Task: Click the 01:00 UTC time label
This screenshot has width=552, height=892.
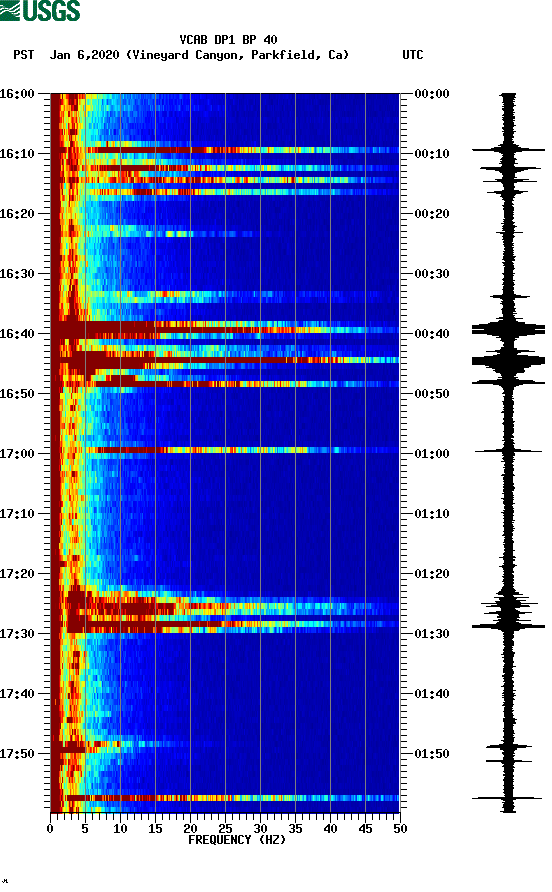Action: tap(432, 454)
